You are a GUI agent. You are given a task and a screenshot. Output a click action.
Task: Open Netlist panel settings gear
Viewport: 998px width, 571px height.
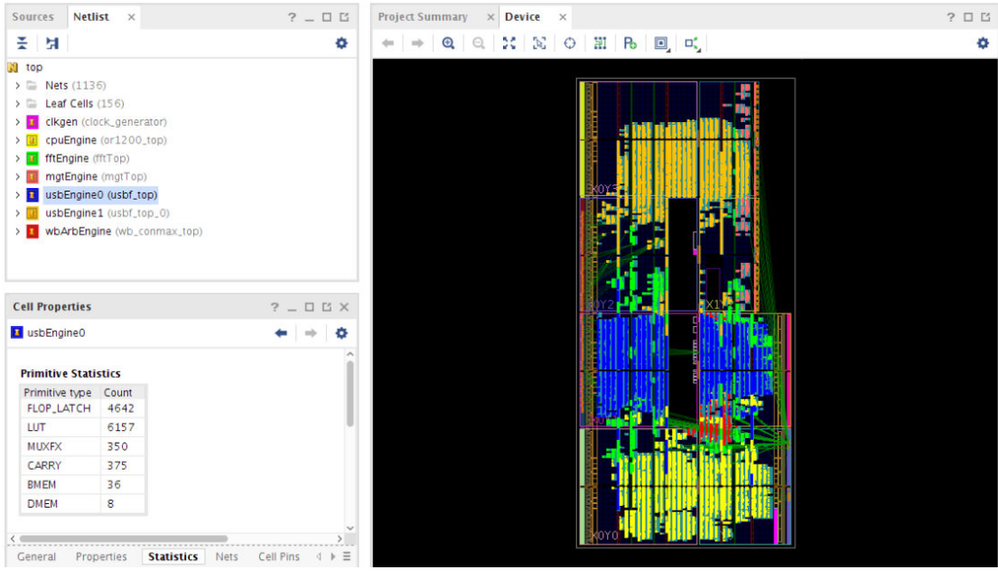click(341, 43)
